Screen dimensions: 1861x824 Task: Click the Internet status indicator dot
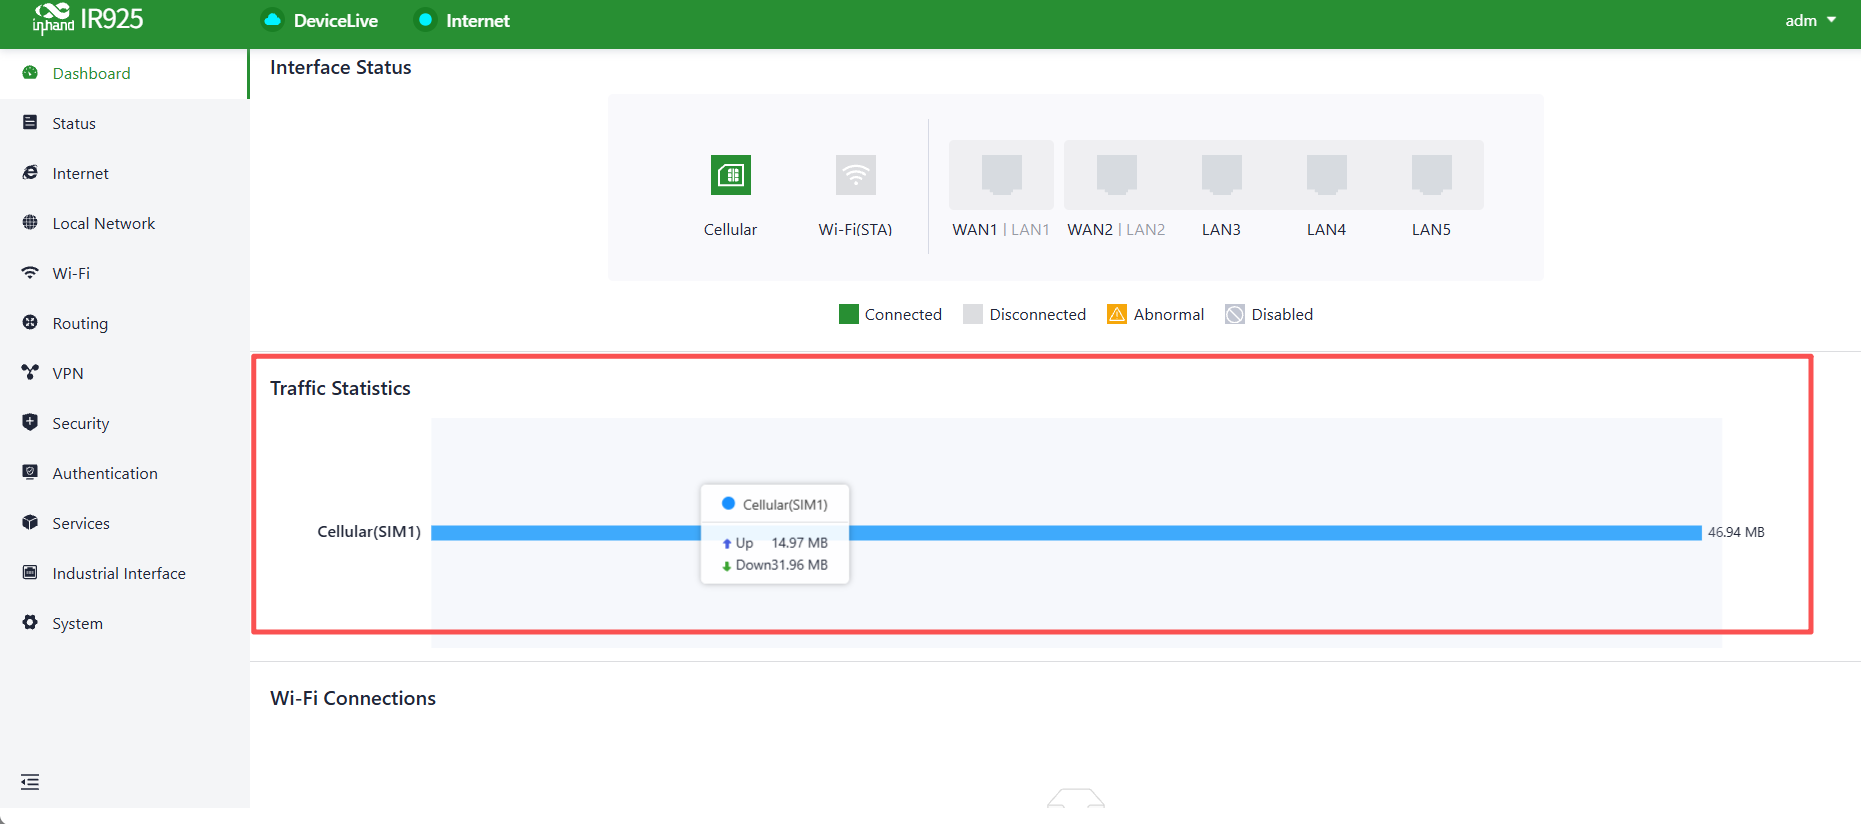click(425, 20)
